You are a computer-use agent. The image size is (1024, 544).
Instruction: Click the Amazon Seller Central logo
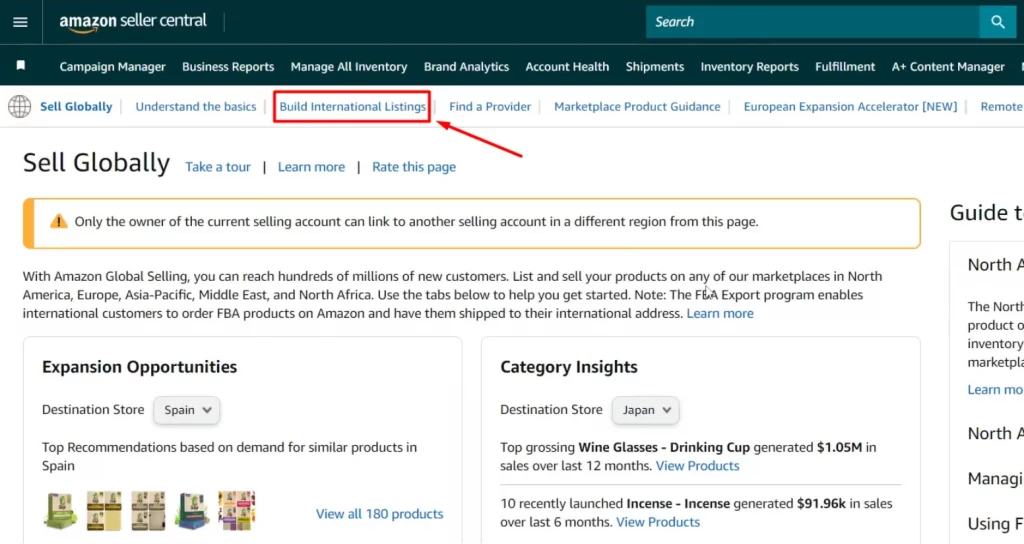[133, 22]
